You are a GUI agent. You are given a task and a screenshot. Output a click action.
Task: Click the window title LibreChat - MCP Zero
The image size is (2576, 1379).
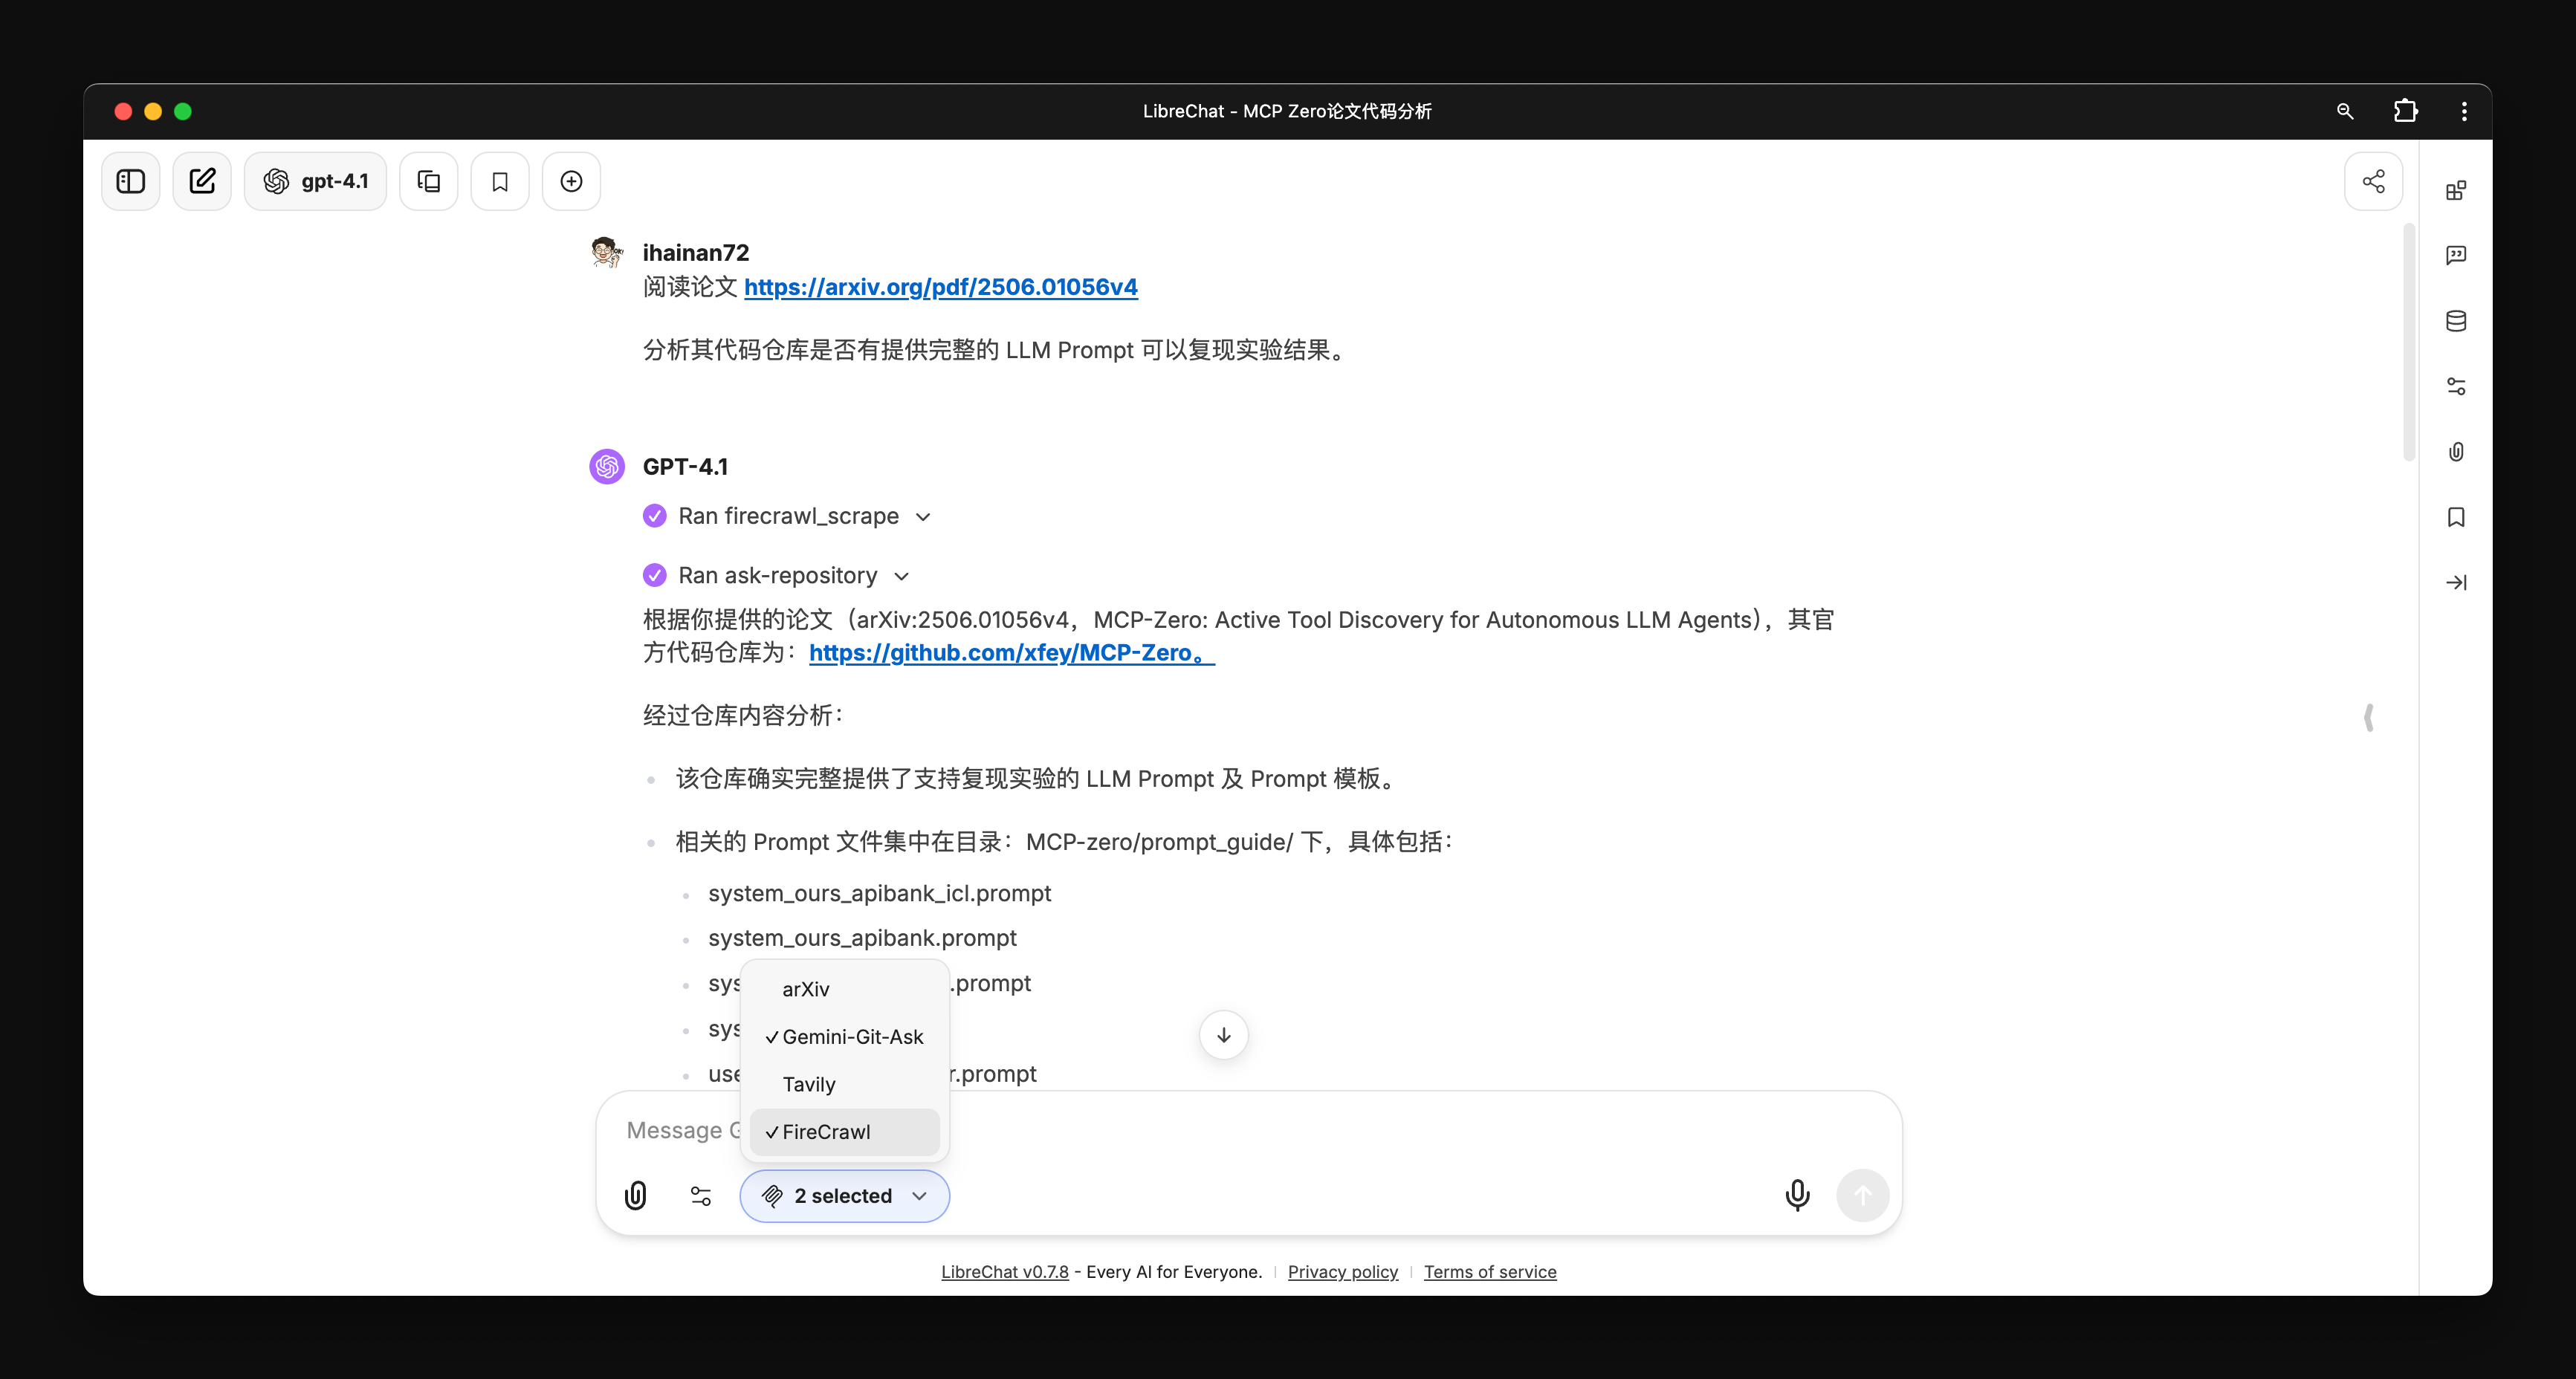(1287, 111)
